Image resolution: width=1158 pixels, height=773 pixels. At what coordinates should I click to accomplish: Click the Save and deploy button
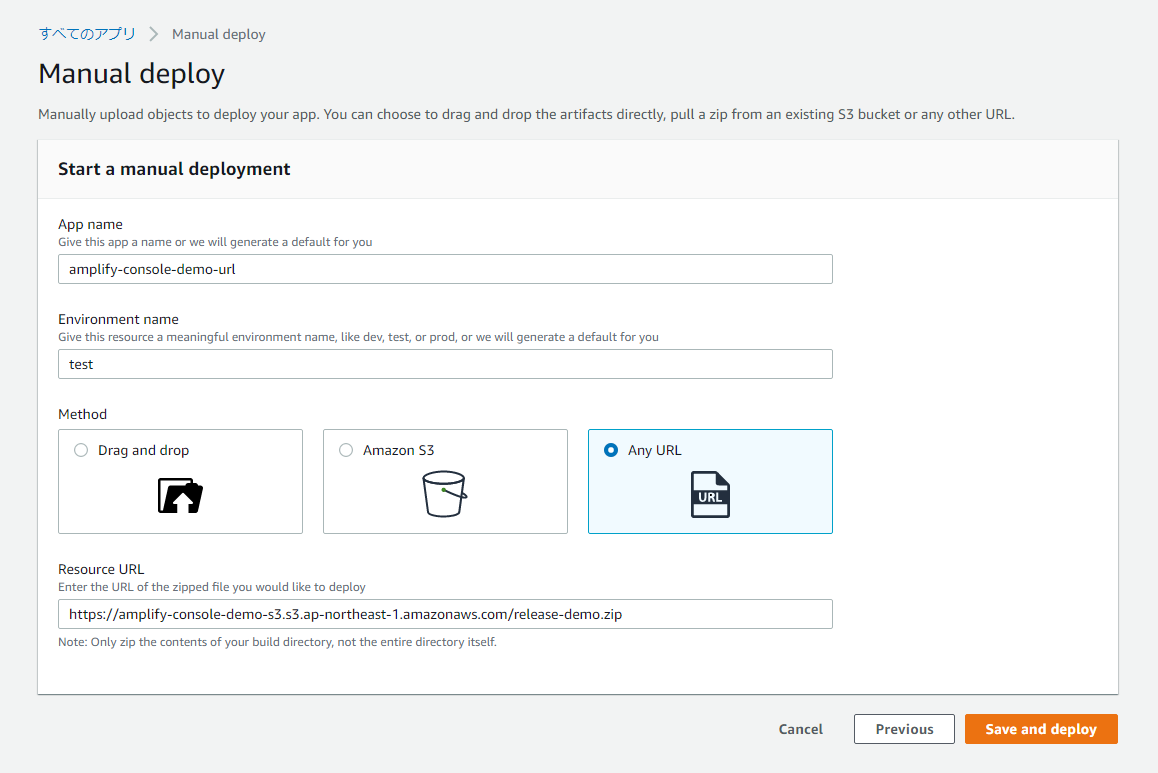pos(1041,729)
